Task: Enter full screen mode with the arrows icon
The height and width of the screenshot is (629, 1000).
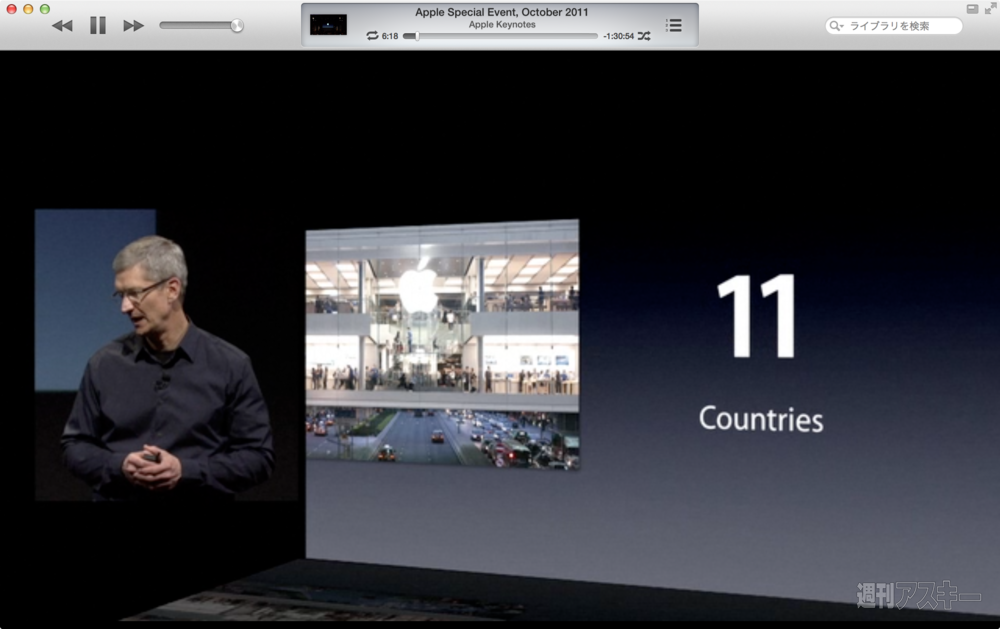Action: [x=989, y=8]
